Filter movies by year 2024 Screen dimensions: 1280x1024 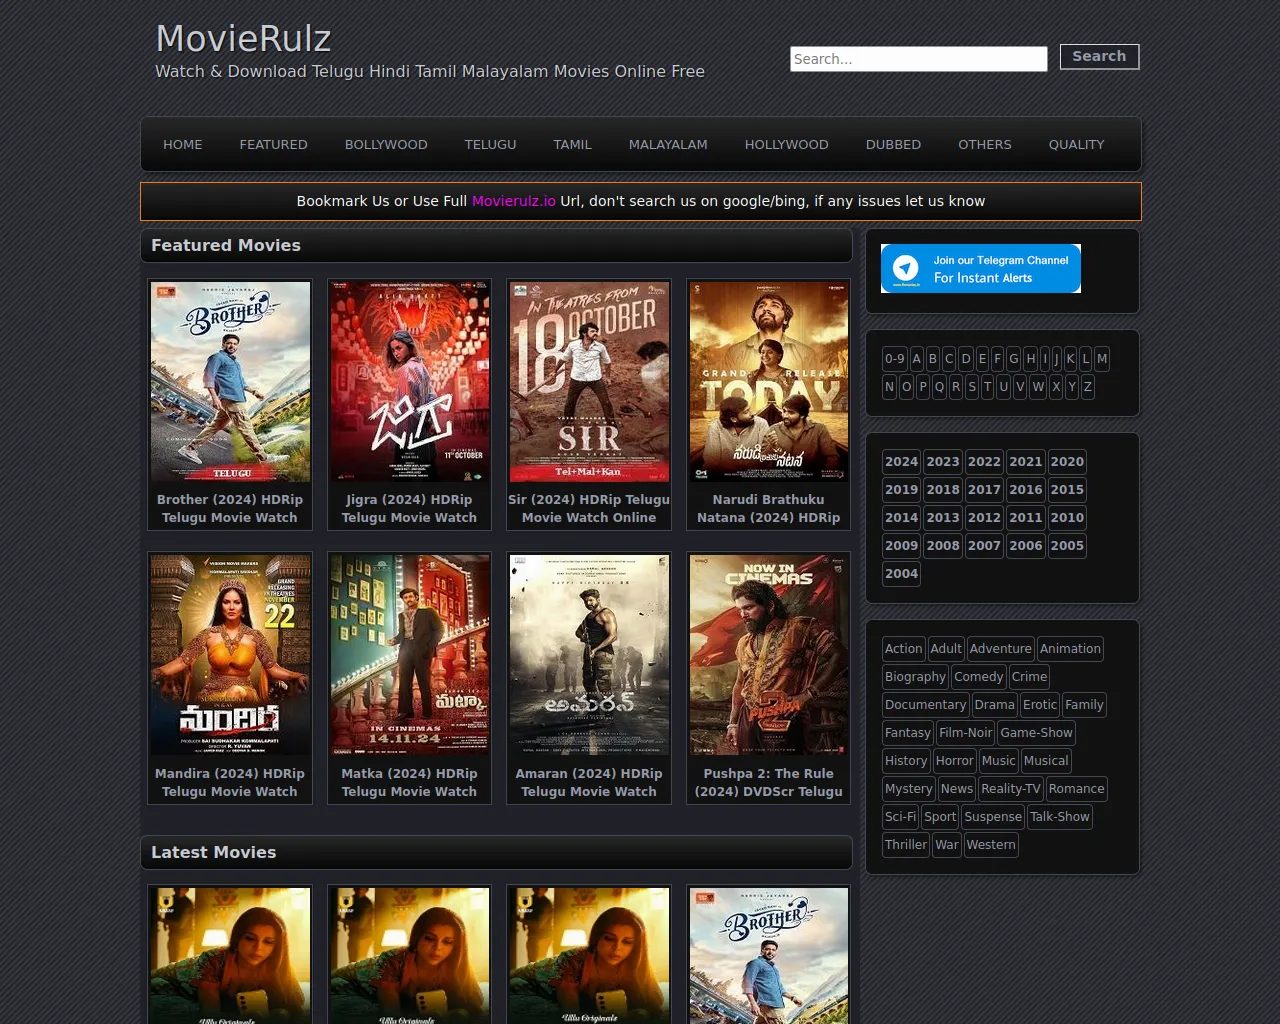pyautogui.click(x=901, y=462)
